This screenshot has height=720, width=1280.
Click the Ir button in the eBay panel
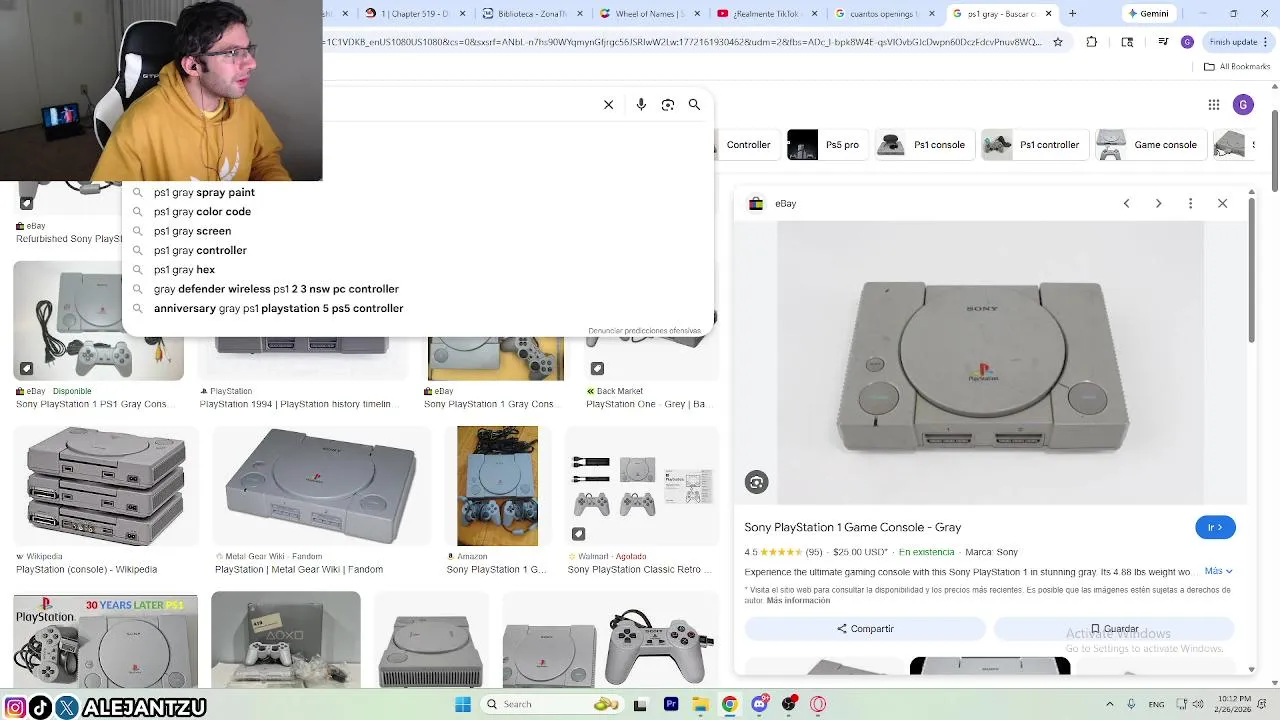1215,528
